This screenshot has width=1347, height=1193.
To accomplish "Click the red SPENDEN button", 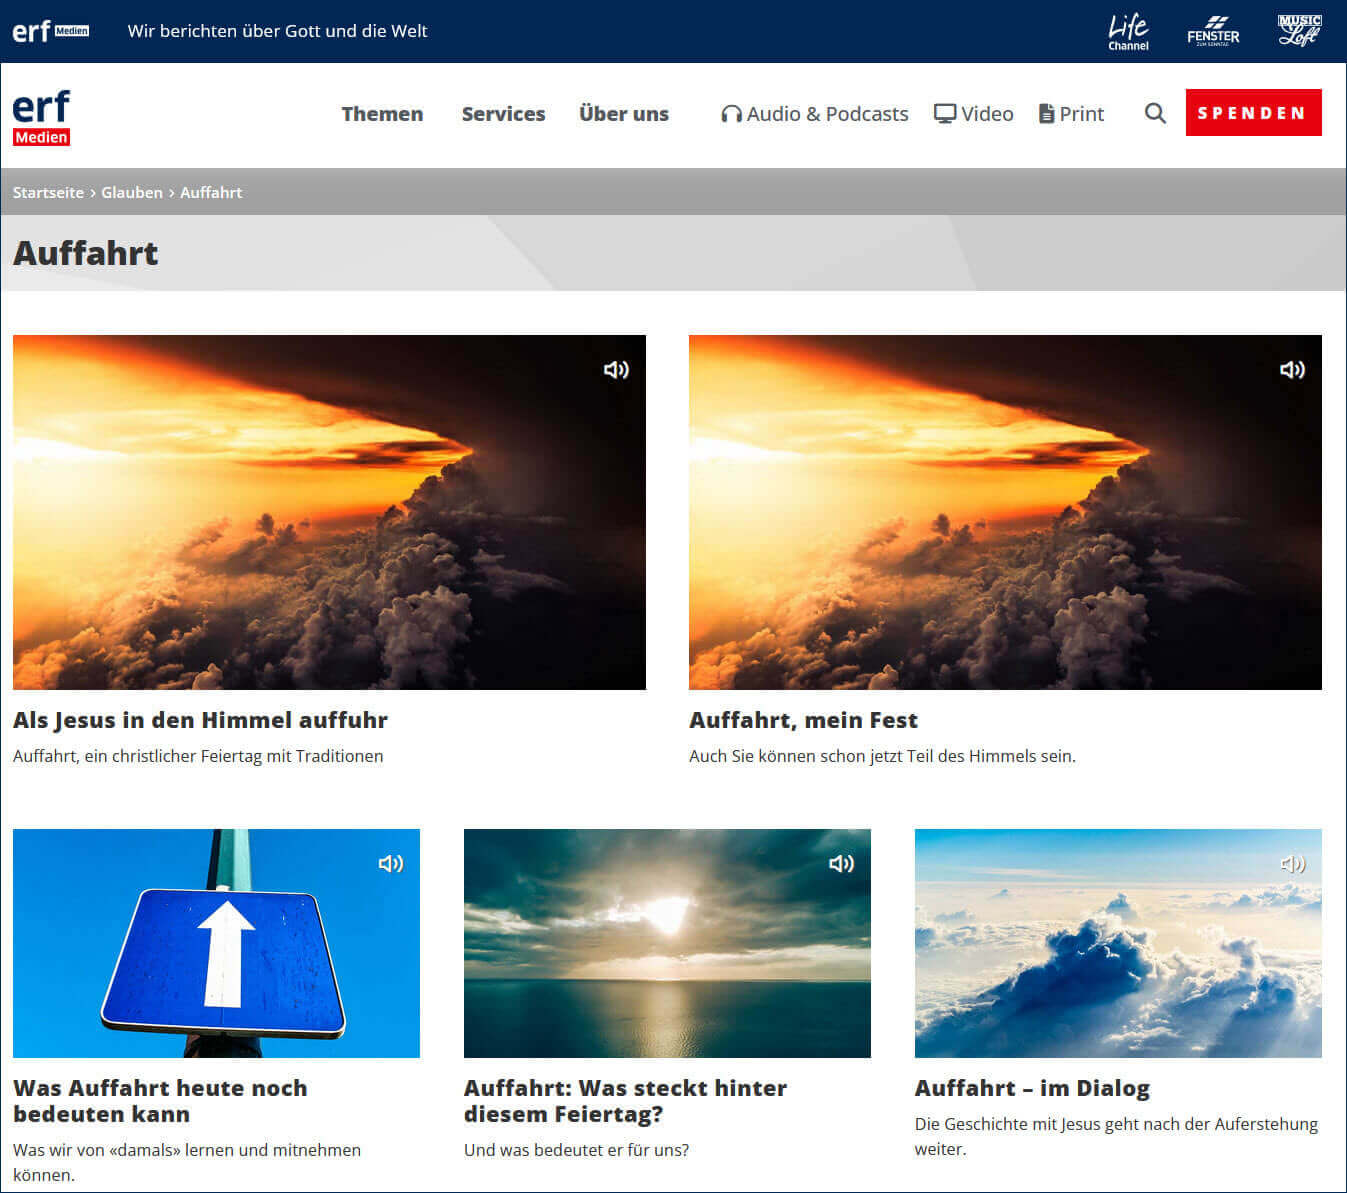I will 1253,113.
